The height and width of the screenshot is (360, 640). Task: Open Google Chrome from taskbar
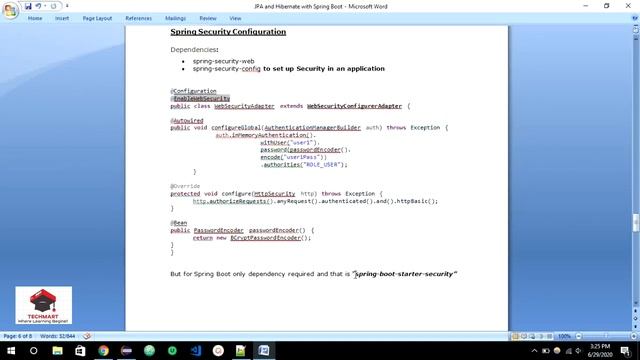[103, 351]
